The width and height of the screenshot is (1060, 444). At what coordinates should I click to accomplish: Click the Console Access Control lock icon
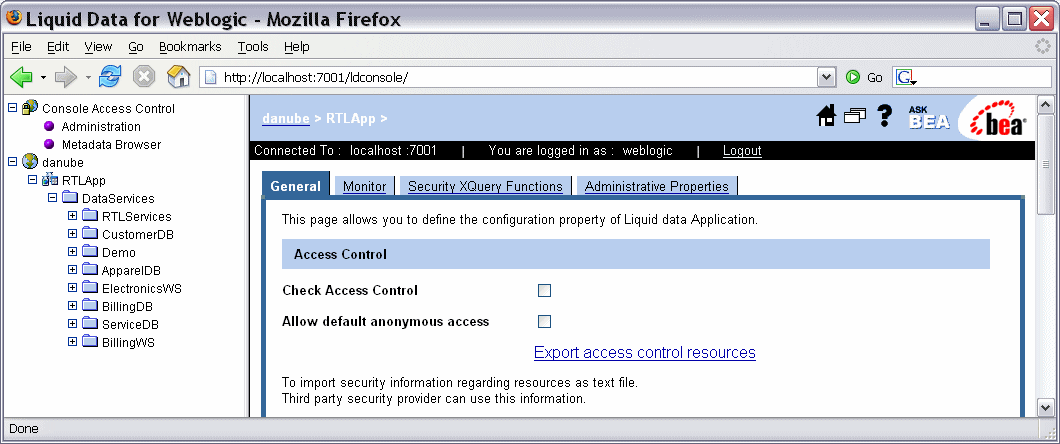point(30,107)
